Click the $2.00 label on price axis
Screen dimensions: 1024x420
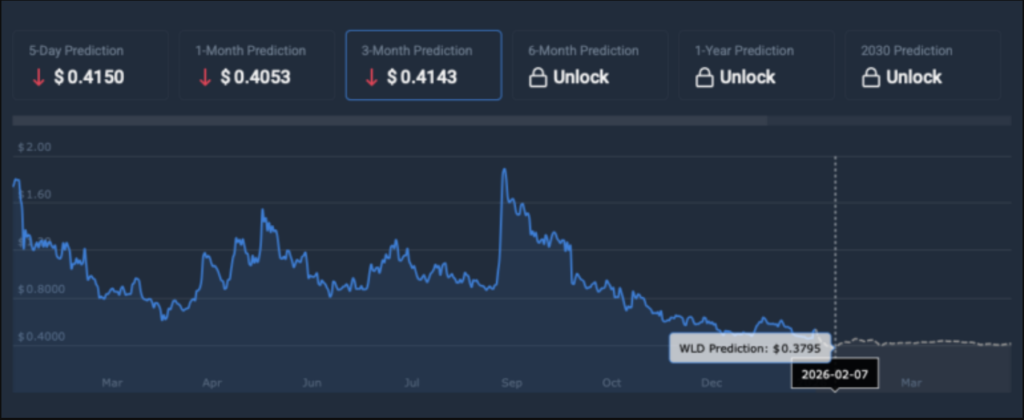click(34, 147)
